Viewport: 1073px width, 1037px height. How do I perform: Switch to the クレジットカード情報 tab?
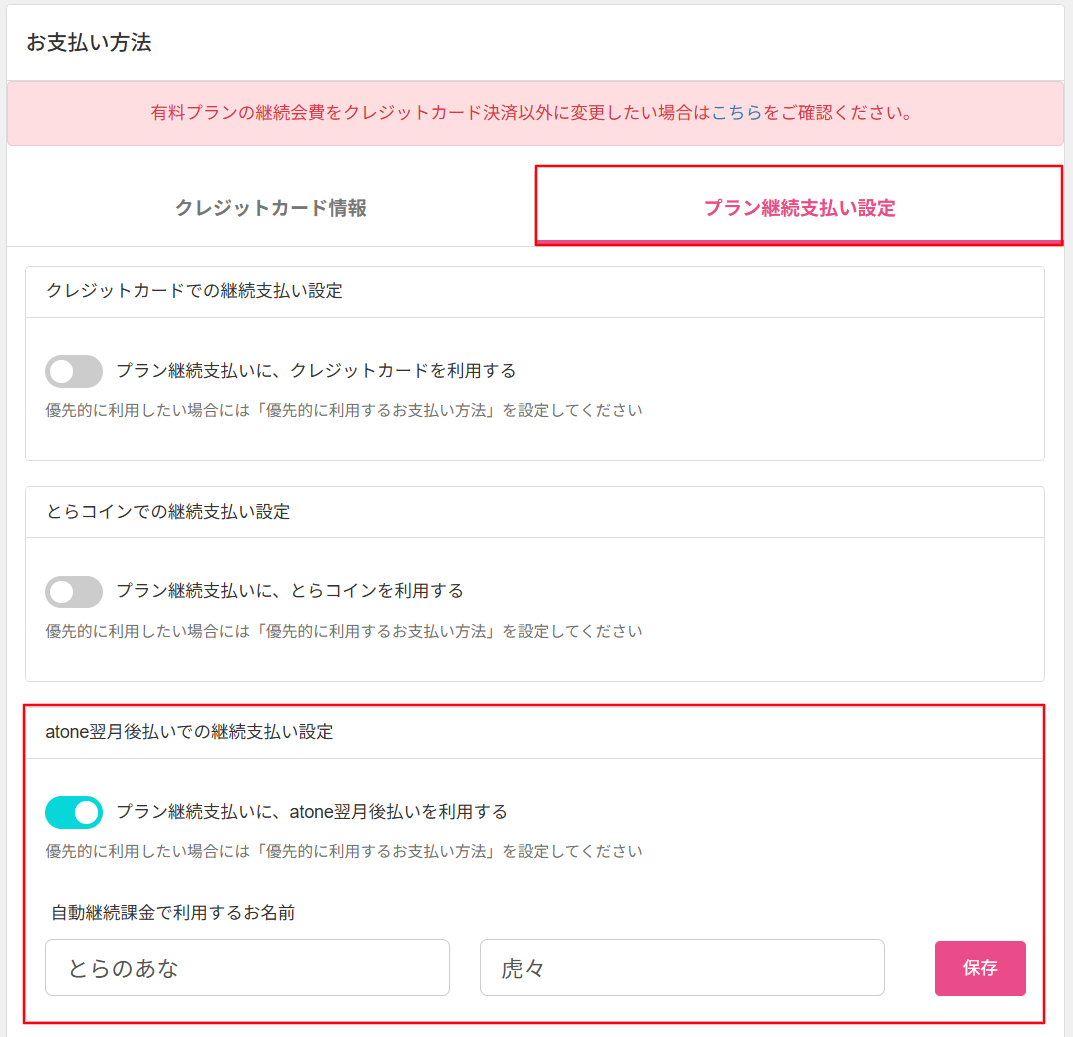coord(271,208)
